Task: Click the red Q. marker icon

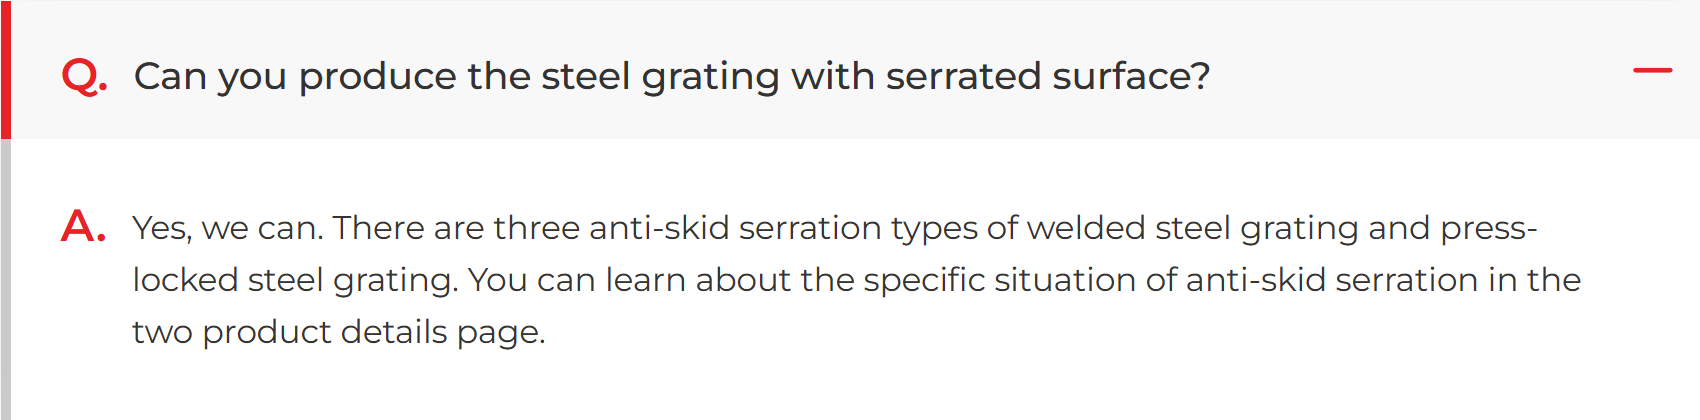Action: click(84, 77)
